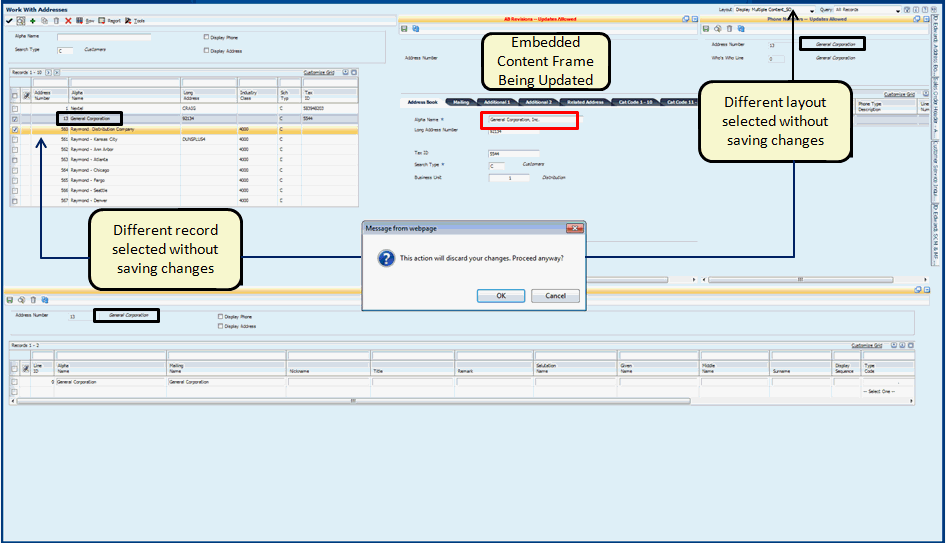Switch to the Cat Code 1 - 10 tab
The width and height of the screenshot is (946, 543).
[635, 102]
